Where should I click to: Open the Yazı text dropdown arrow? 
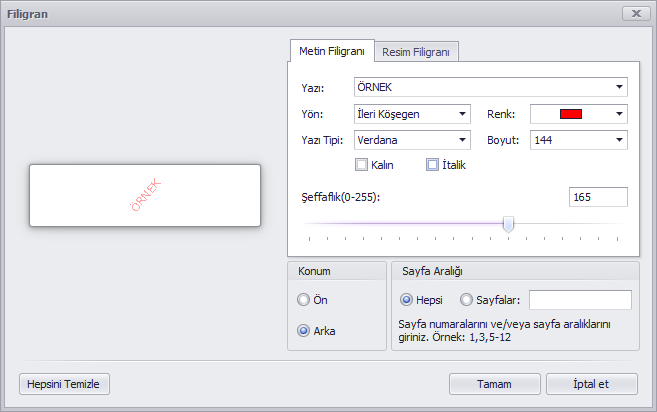pos(619,87)
